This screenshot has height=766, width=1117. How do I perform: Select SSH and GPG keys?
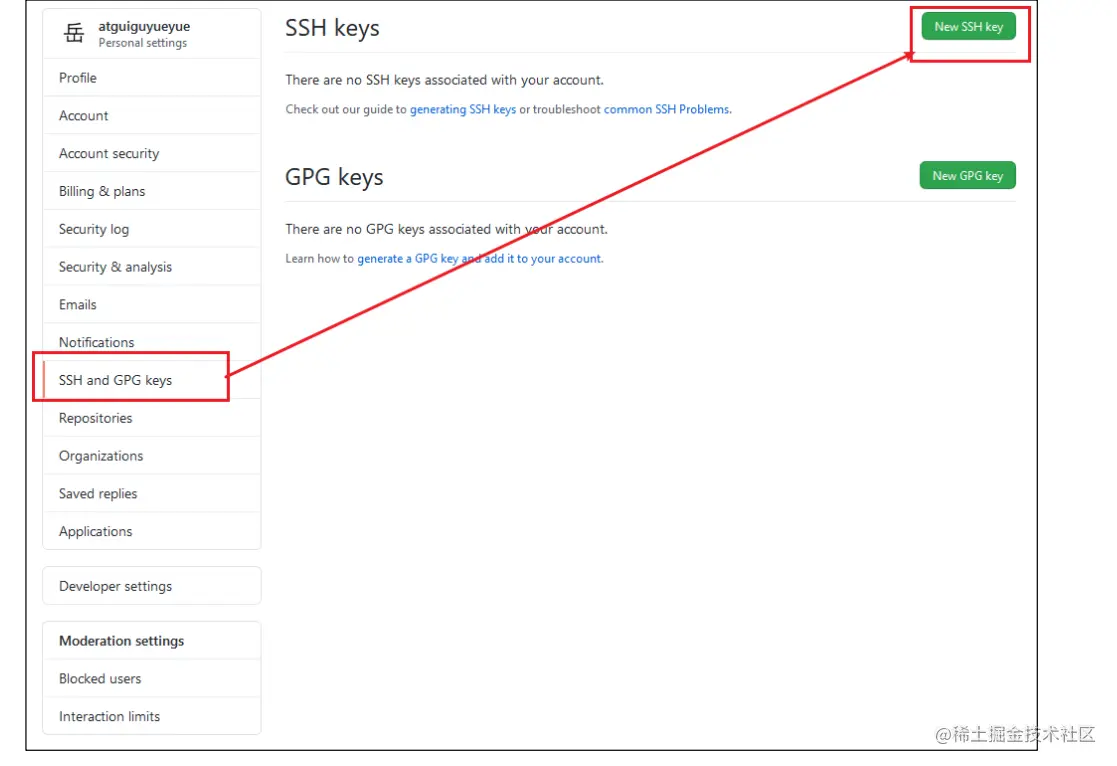152,380
